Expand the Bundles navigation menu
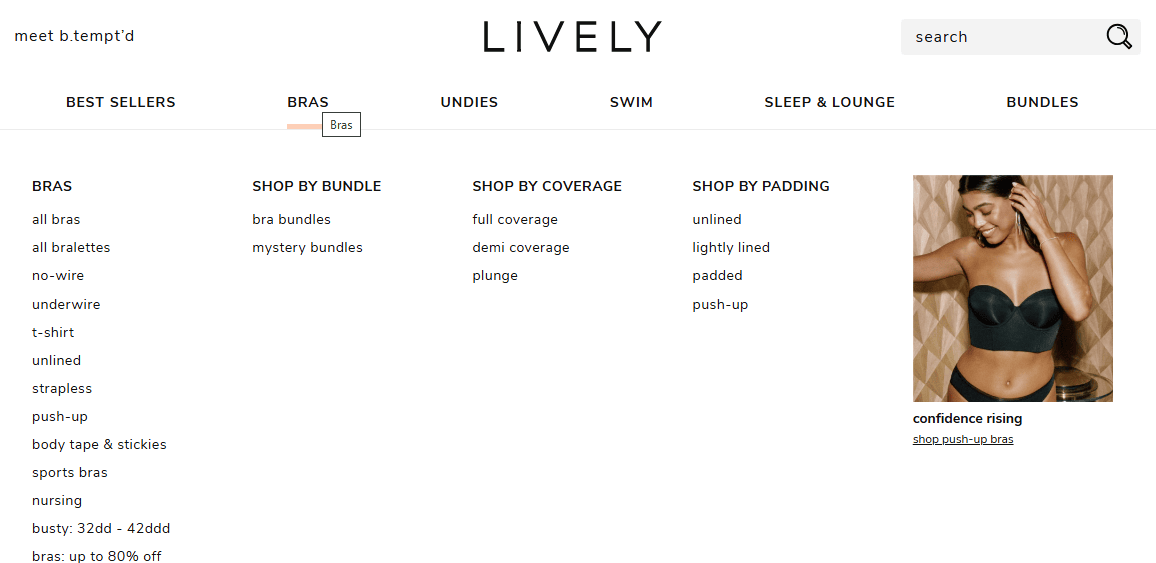Image resolution: width=1156 pixels, height=563 pixels. (1042, 102)
